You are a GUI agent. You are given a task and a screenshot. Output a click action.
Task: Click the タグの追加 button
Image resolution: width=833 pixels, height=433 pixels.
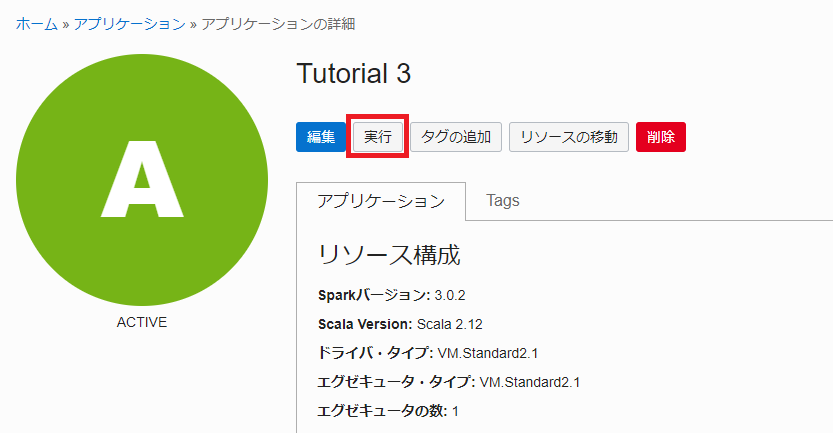(x=456, y=137)
